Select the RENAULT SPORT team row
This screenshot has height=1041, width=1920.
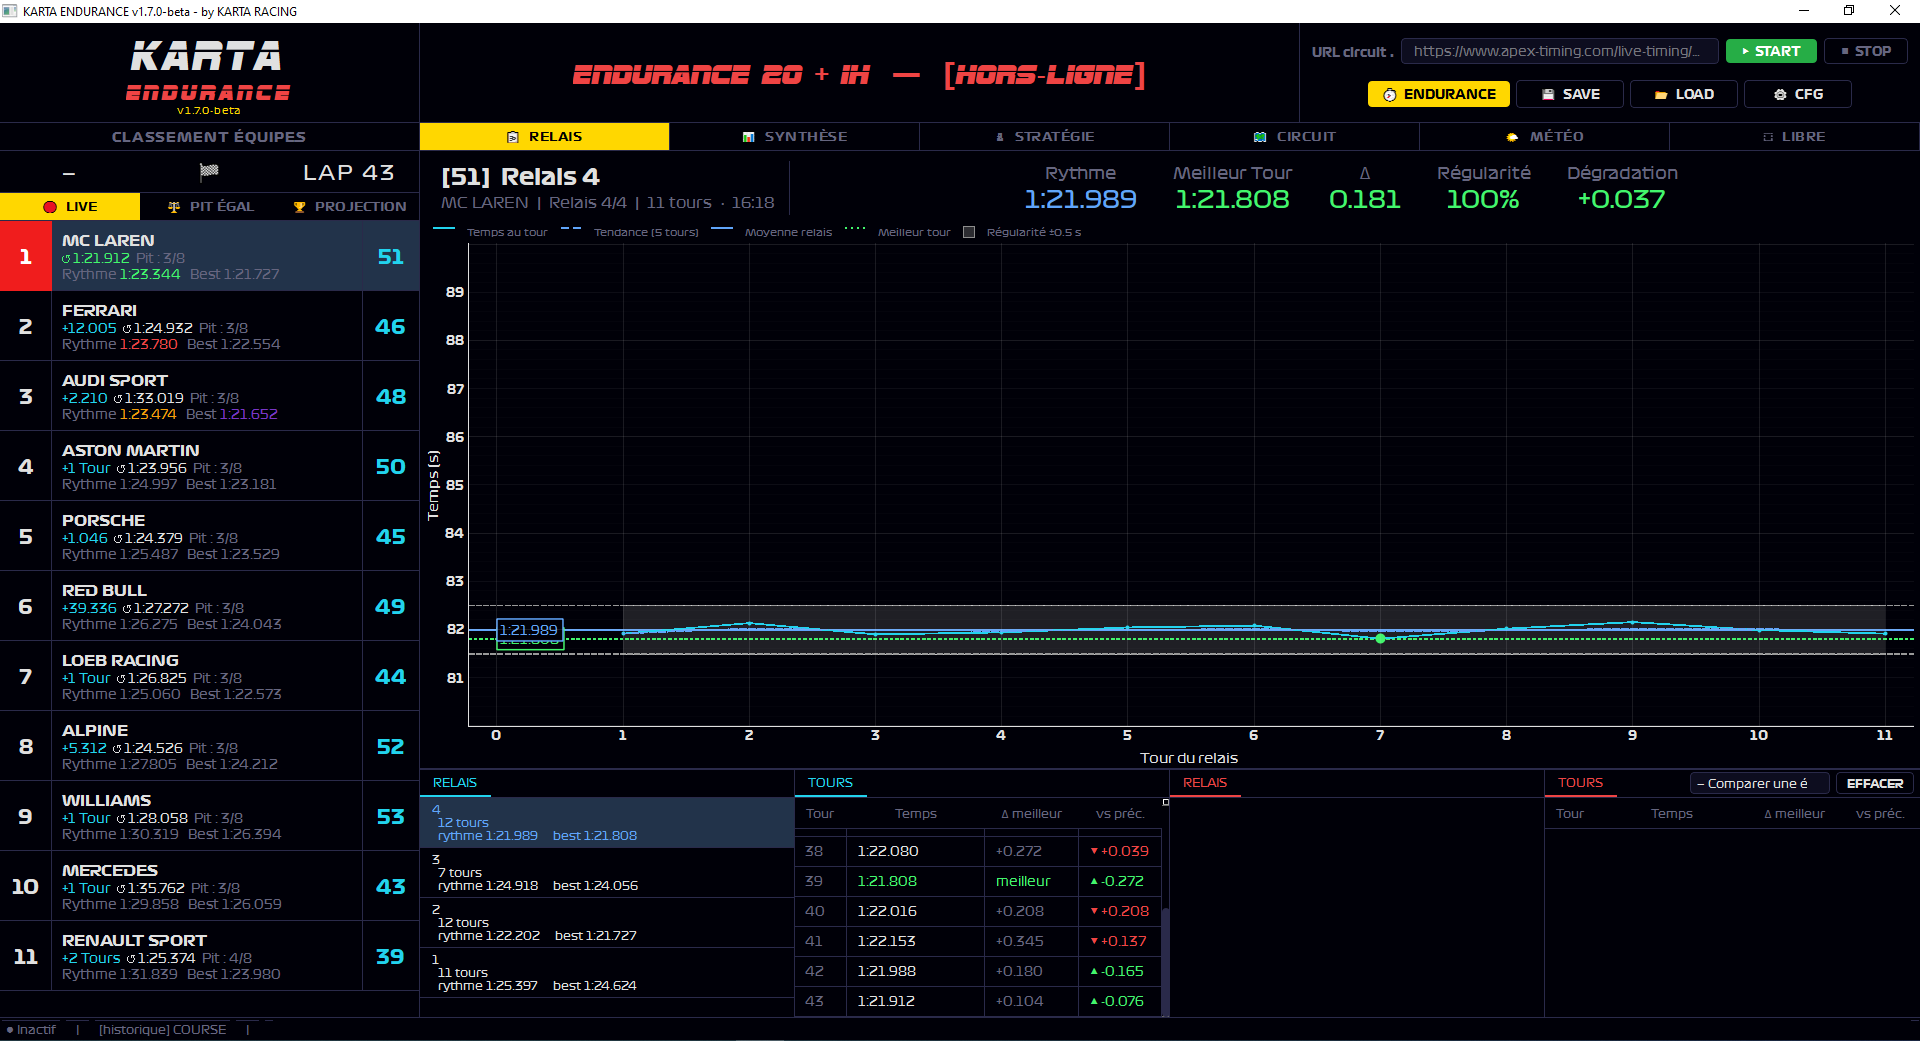[x=209, y=956]
